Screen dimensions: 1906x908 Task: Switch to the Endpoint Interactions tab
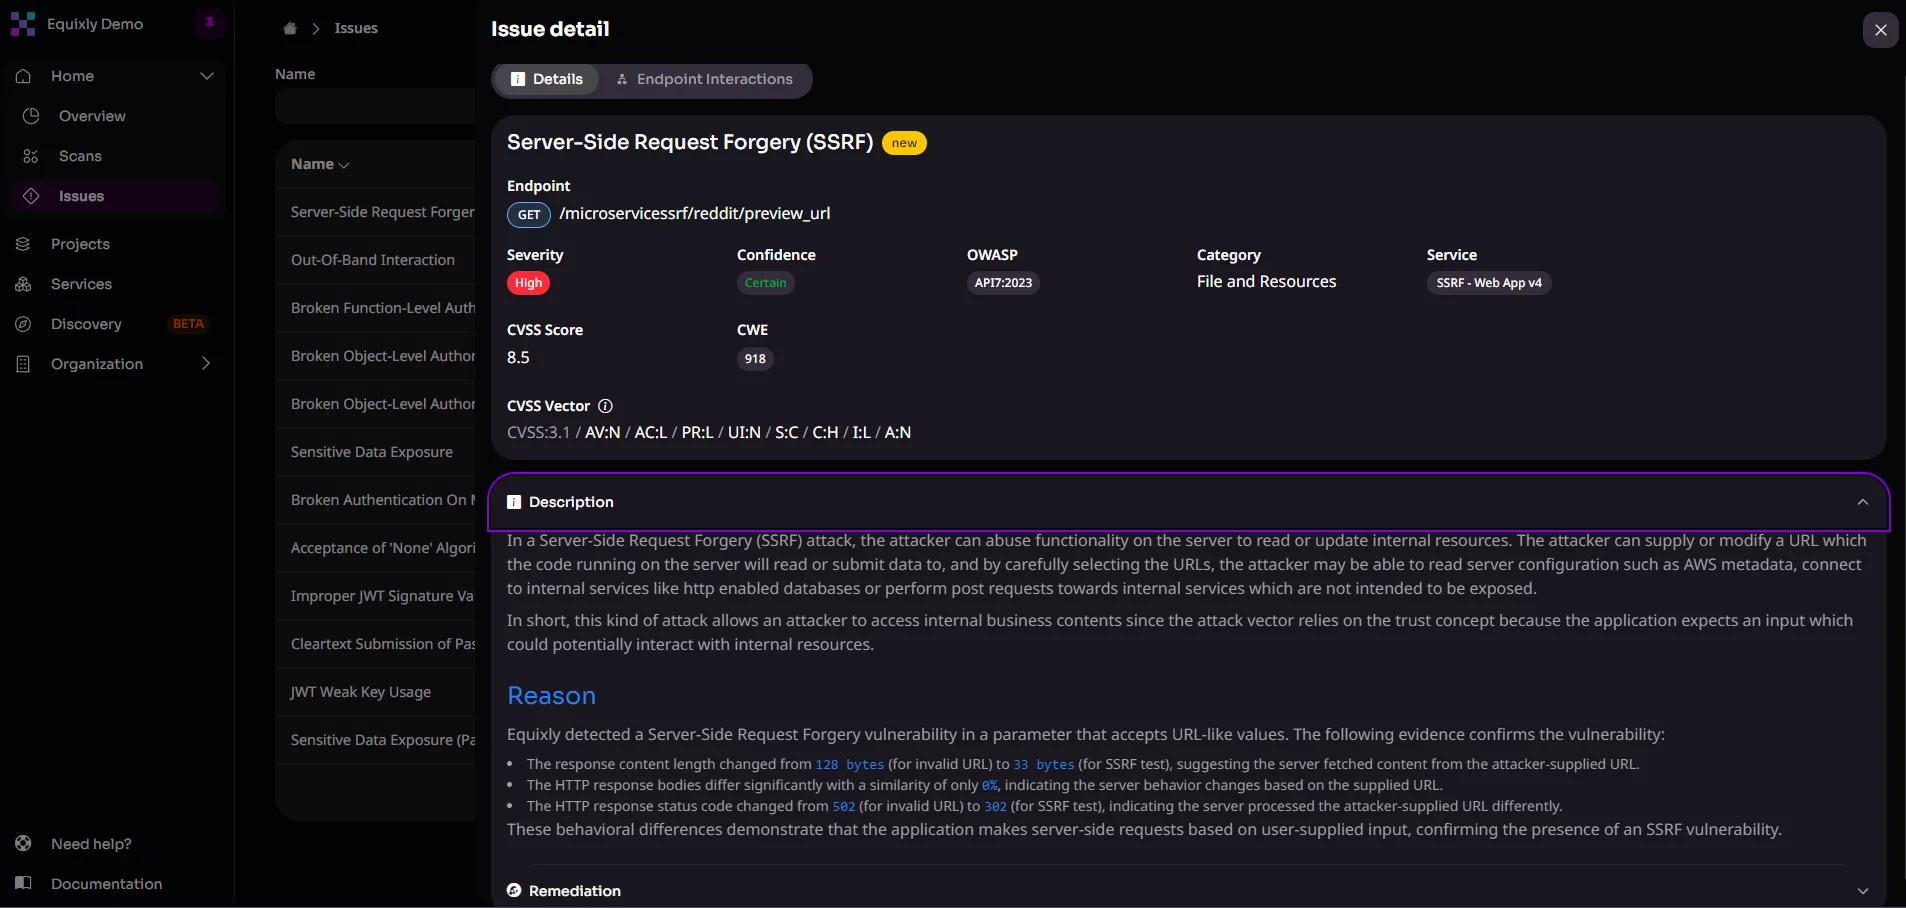pyautogui.click(x=705, y=79)
